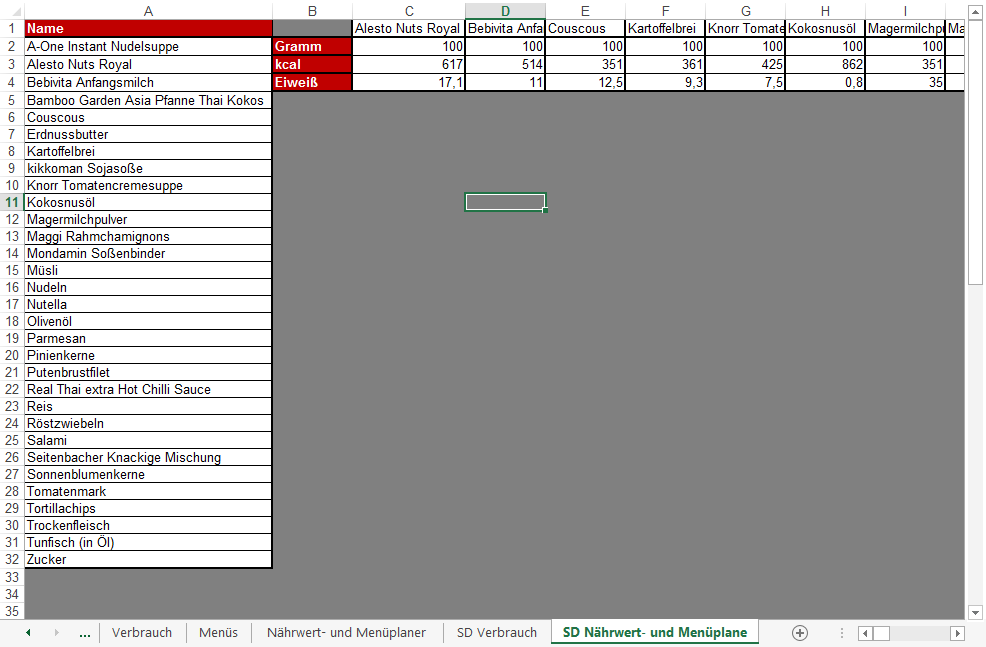
Task: Click horizontal scrollbar right arrow
Action: coord(957,633)
